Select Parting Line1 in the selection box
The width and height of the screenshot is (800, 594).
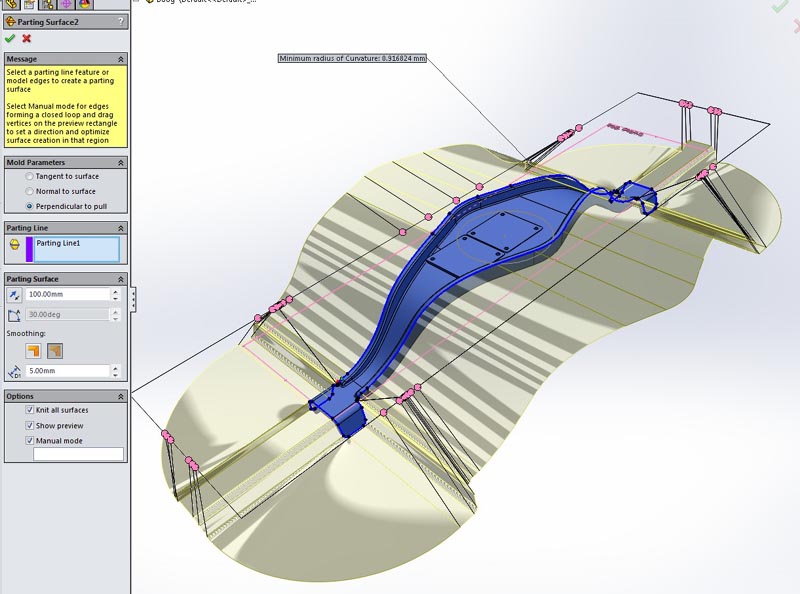tap(58, 243)
